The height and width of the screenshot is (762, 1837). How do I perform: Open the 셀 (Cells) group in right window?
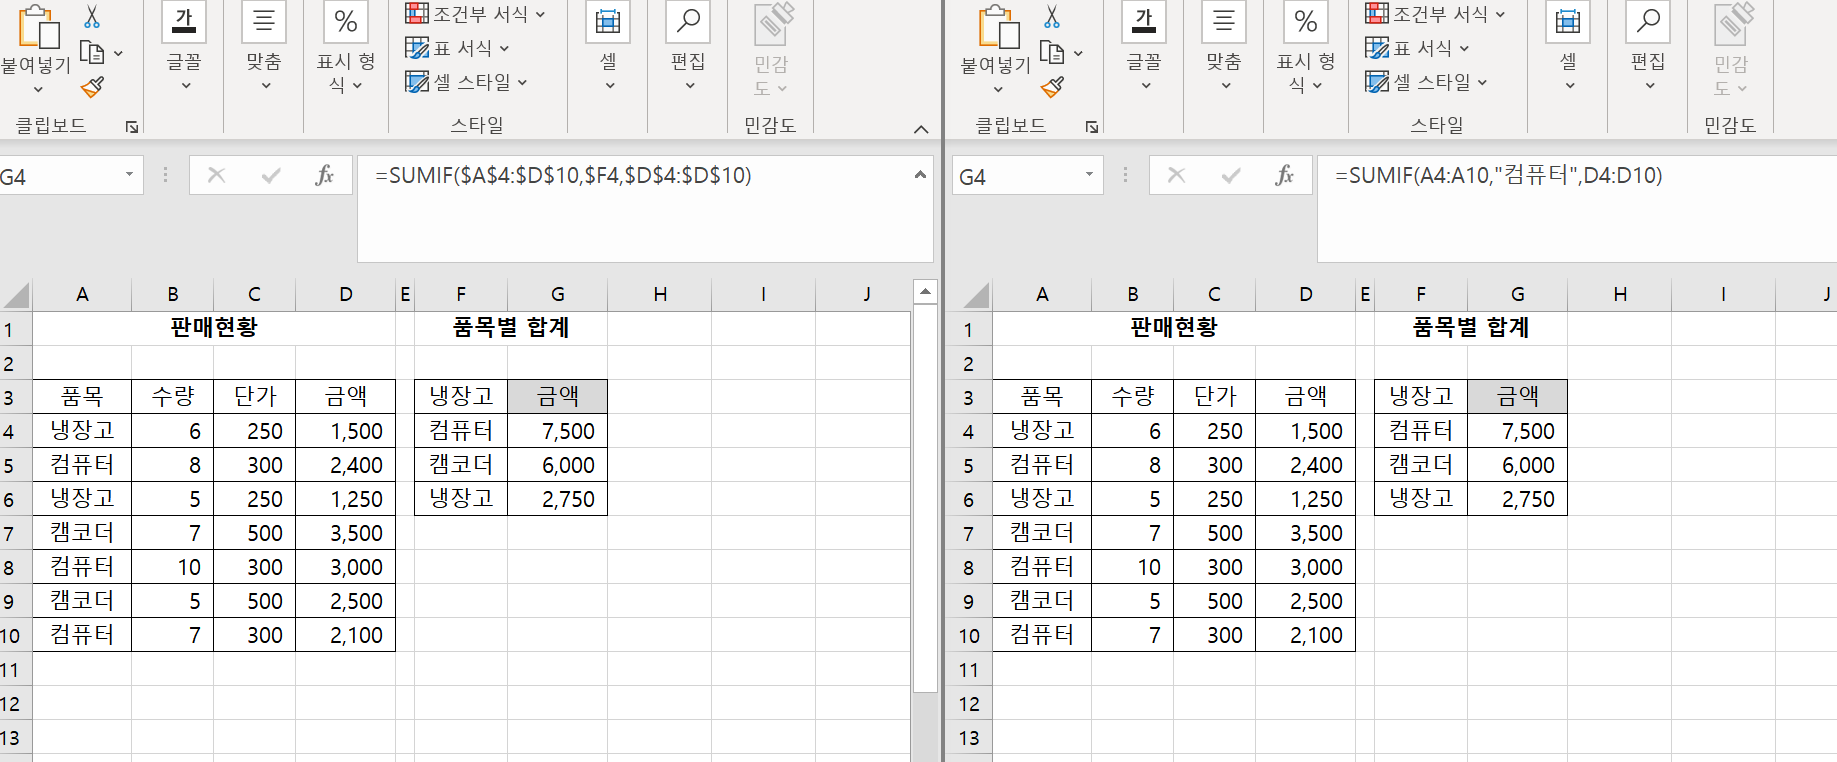pos(1568,45)
